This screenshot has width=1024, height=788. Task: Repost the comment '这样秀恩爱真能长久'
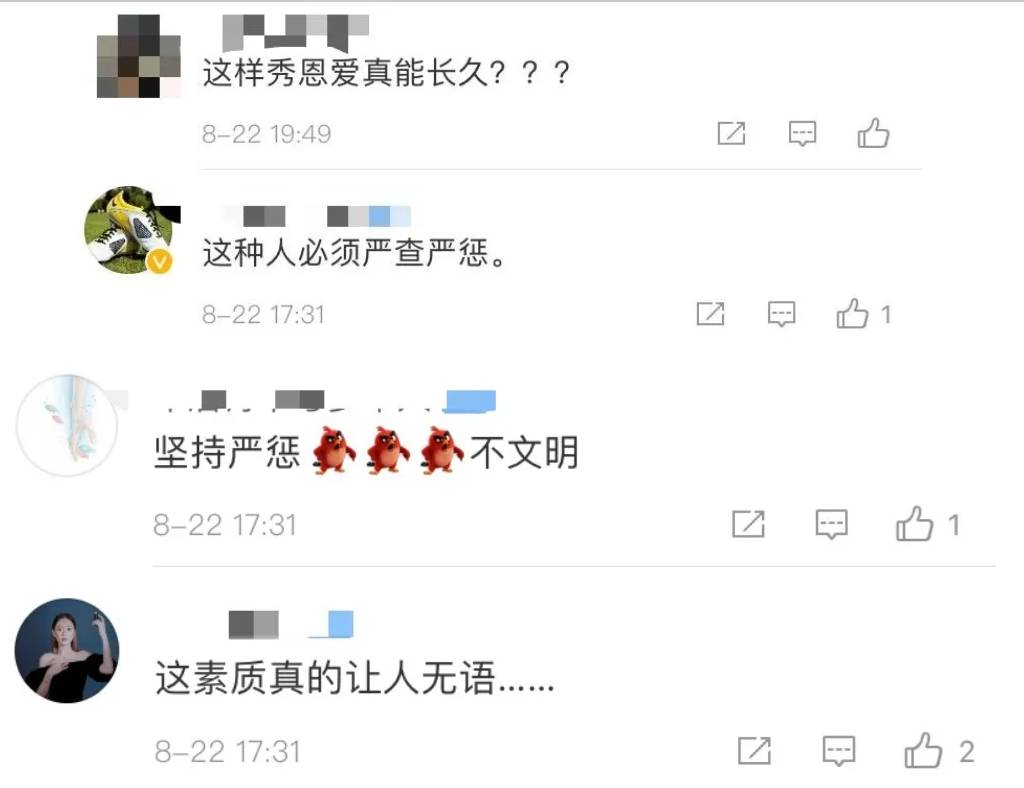tap(731, 133)
